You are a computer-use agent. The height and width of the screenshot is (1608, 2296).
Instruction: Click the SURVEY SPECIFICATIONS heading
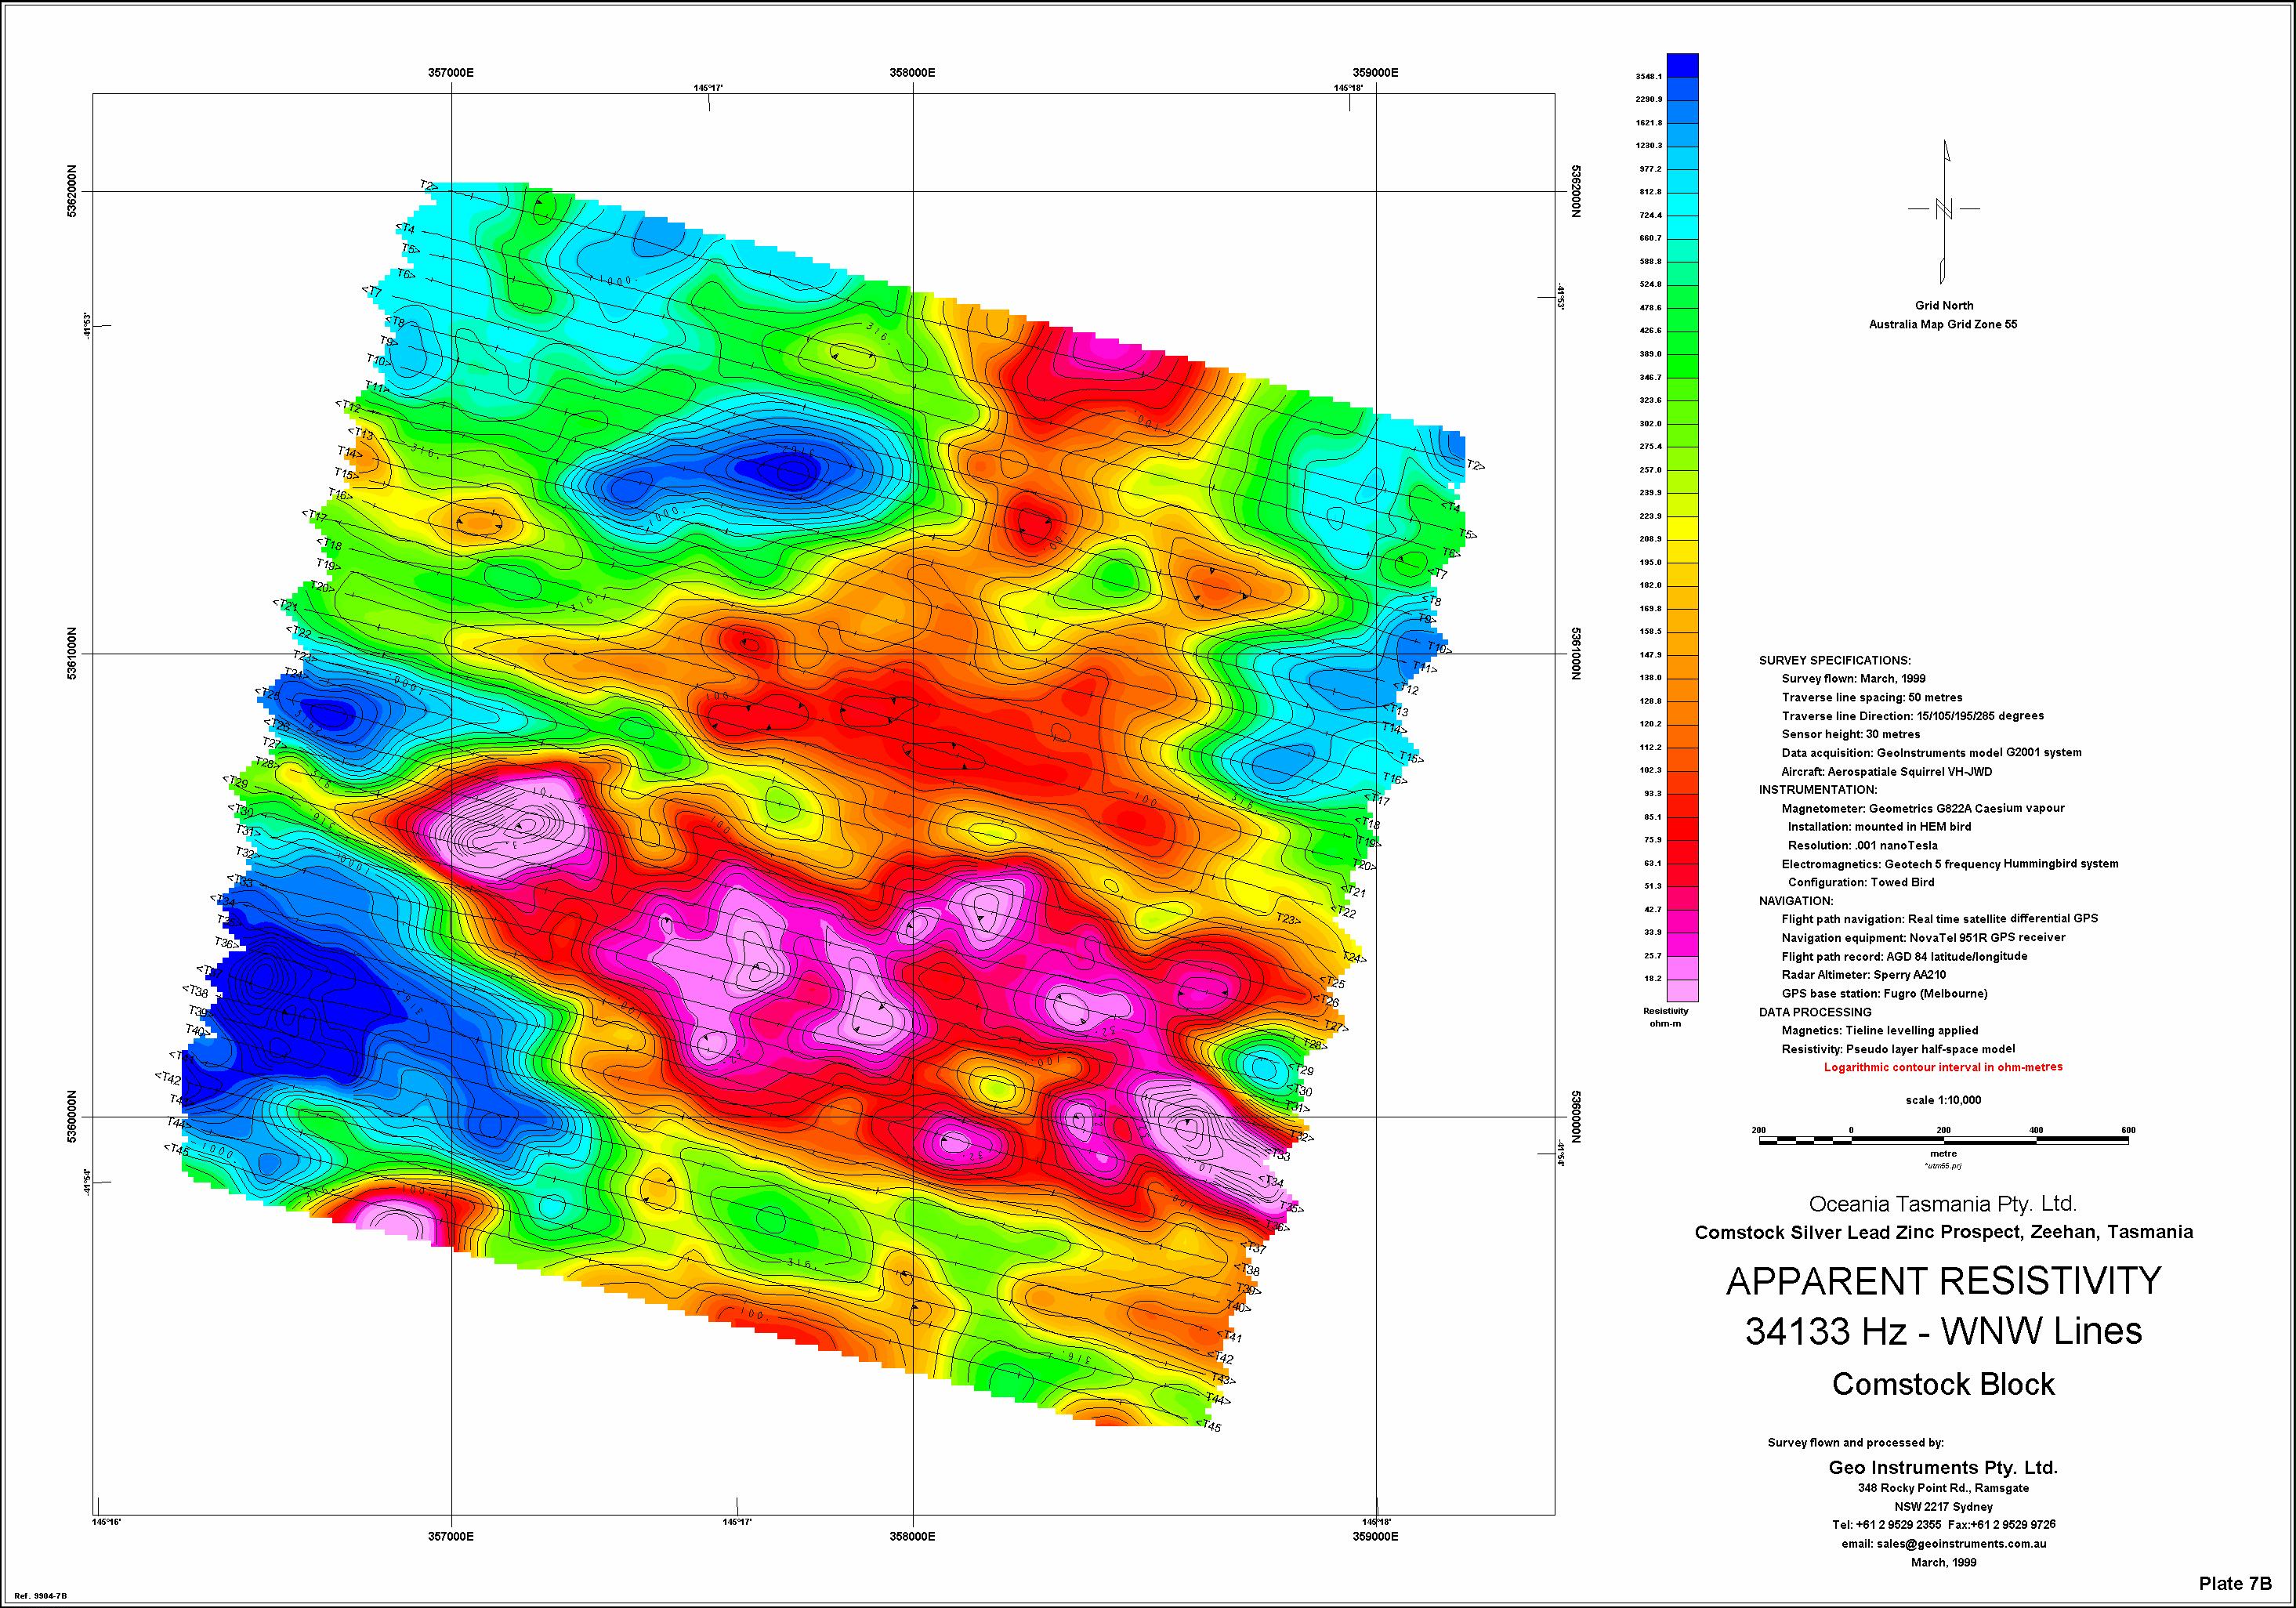(1834, 661)
